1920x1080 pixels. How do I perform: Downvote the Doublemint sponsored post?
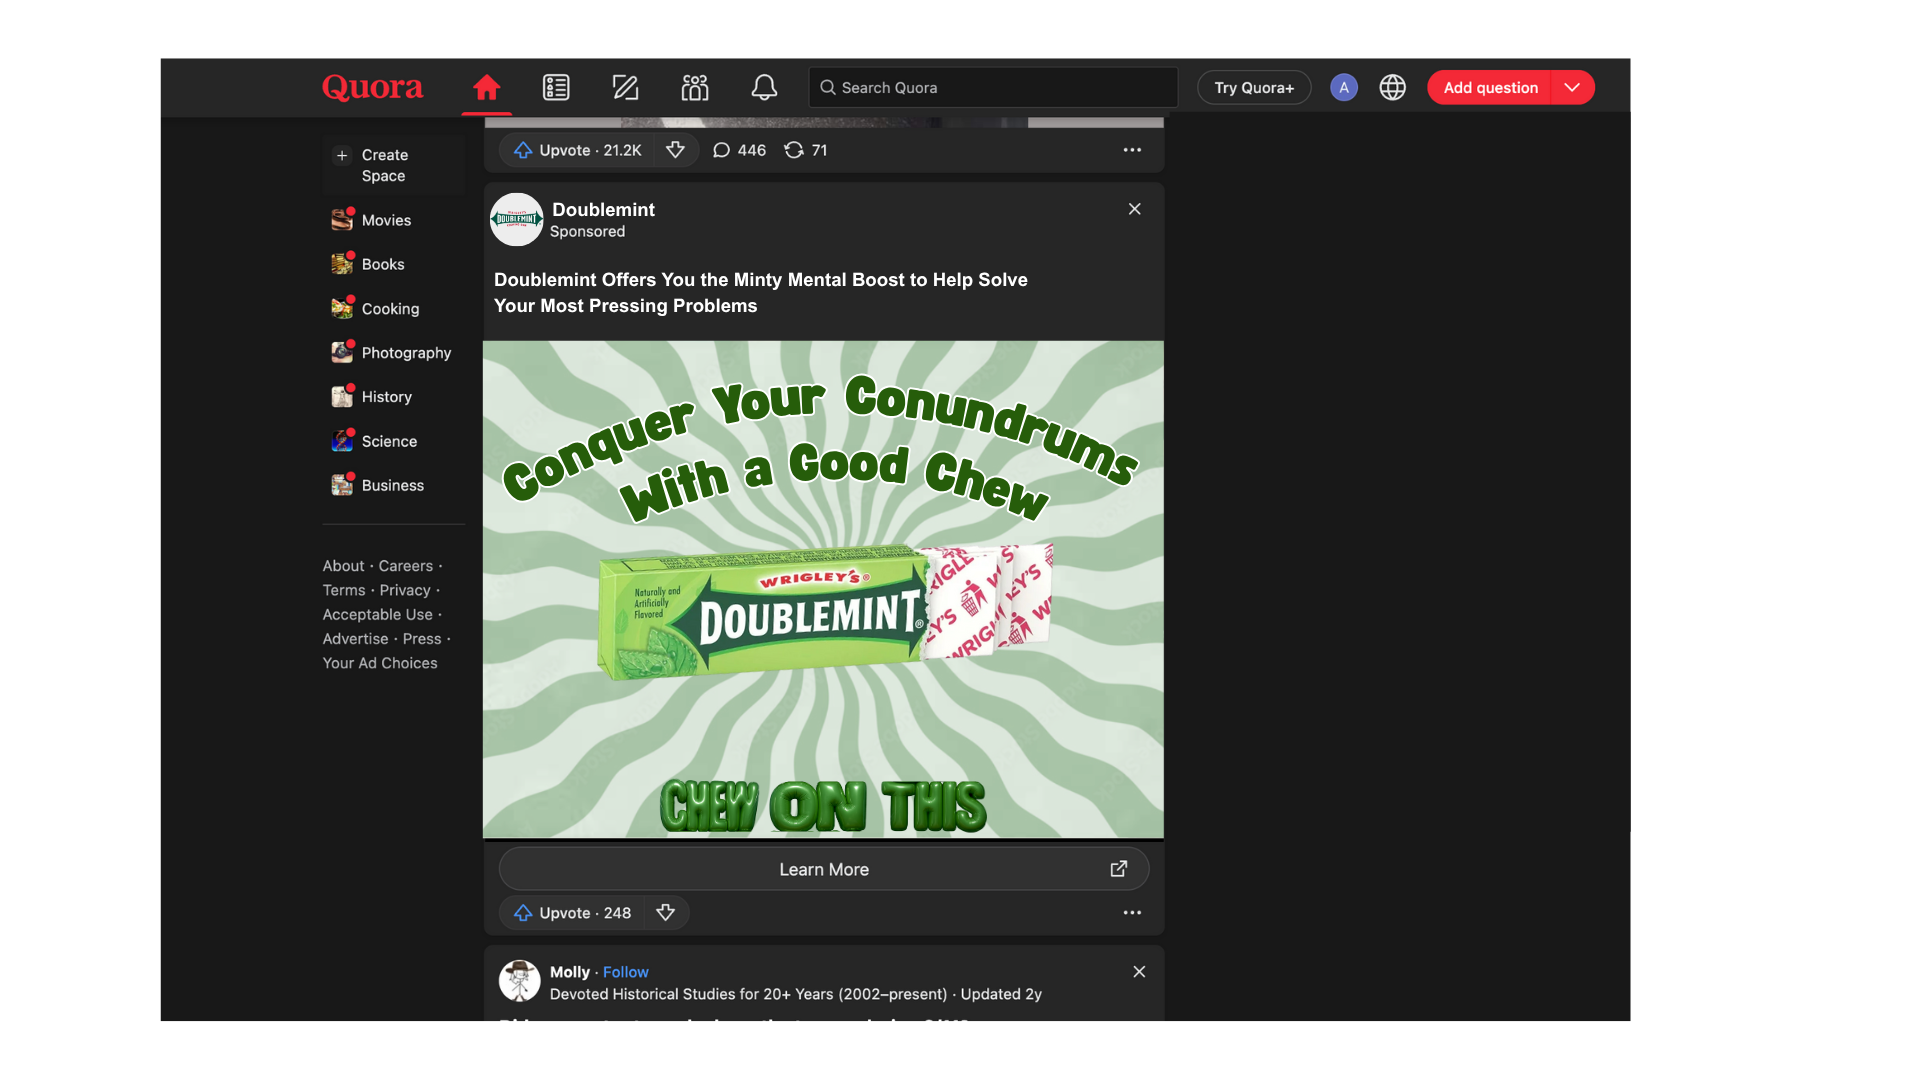665,913
